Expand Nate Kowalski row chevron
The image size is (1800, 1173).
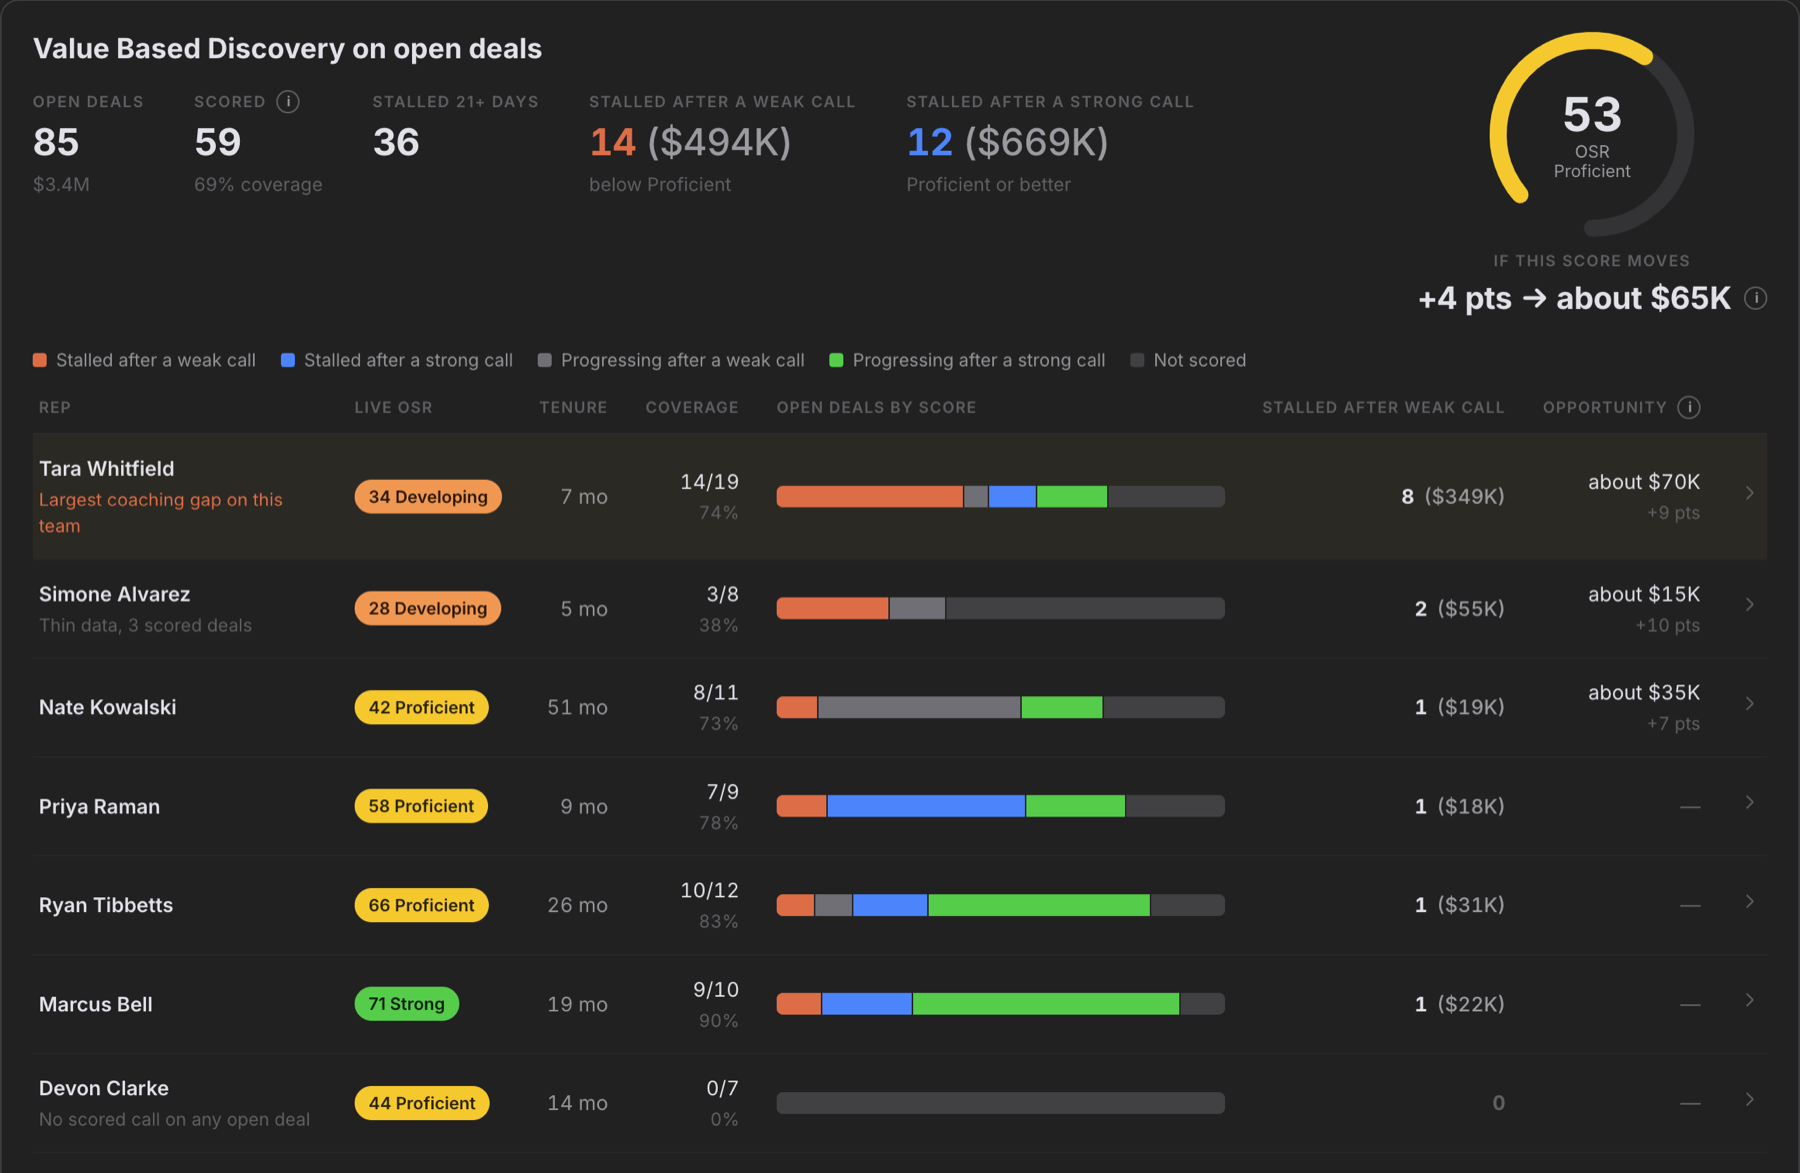point(1750,703)
